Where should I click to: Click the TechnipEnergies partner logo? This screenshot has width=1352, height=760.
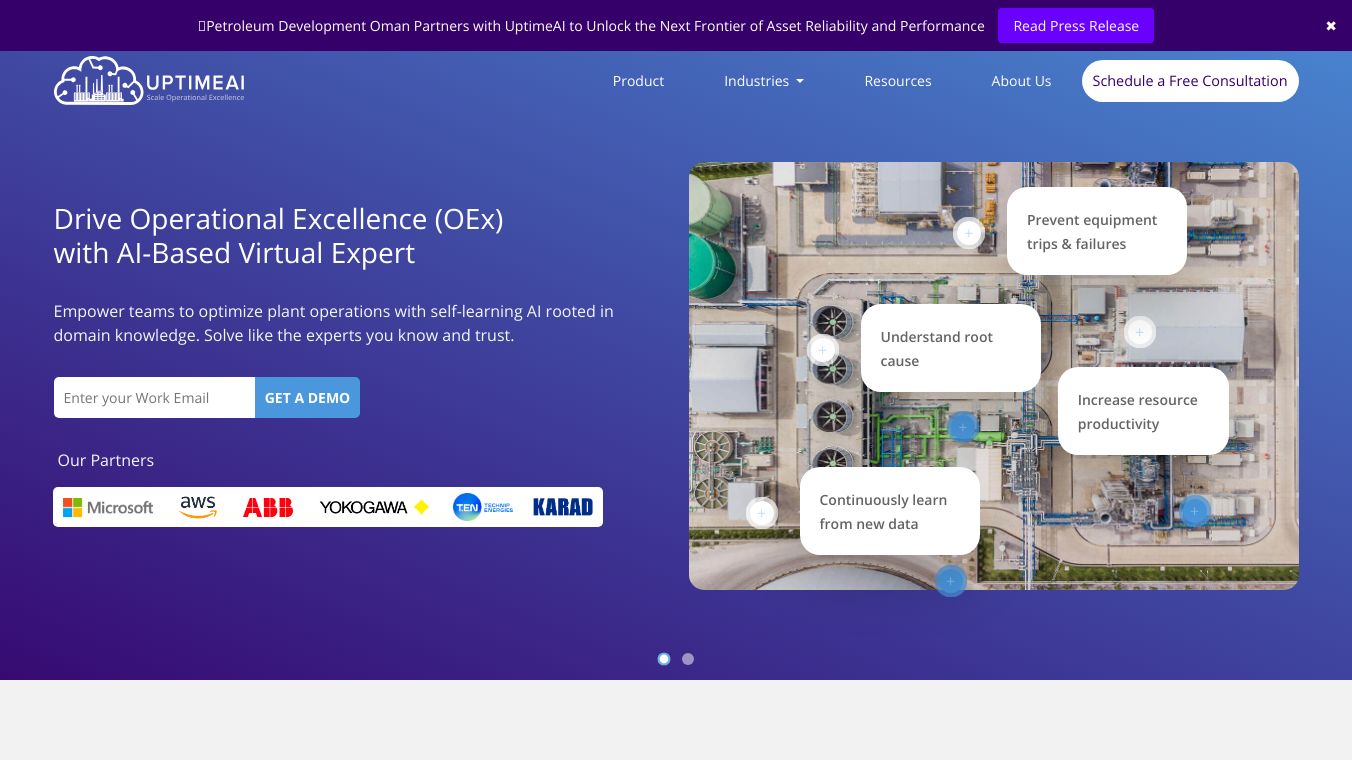[482, 507]
